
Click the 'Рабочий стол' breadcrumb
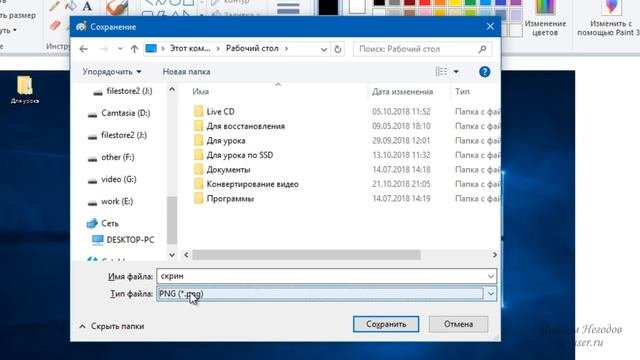252,49
